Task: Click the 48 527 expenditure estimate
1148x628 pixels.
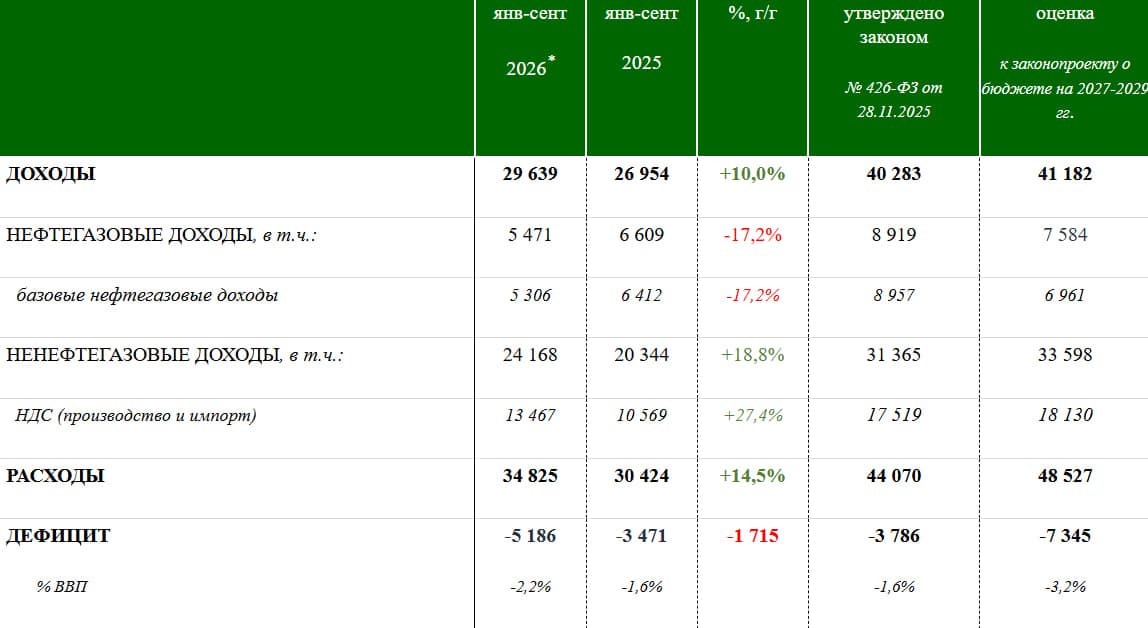Action: tap(1065, 476)
